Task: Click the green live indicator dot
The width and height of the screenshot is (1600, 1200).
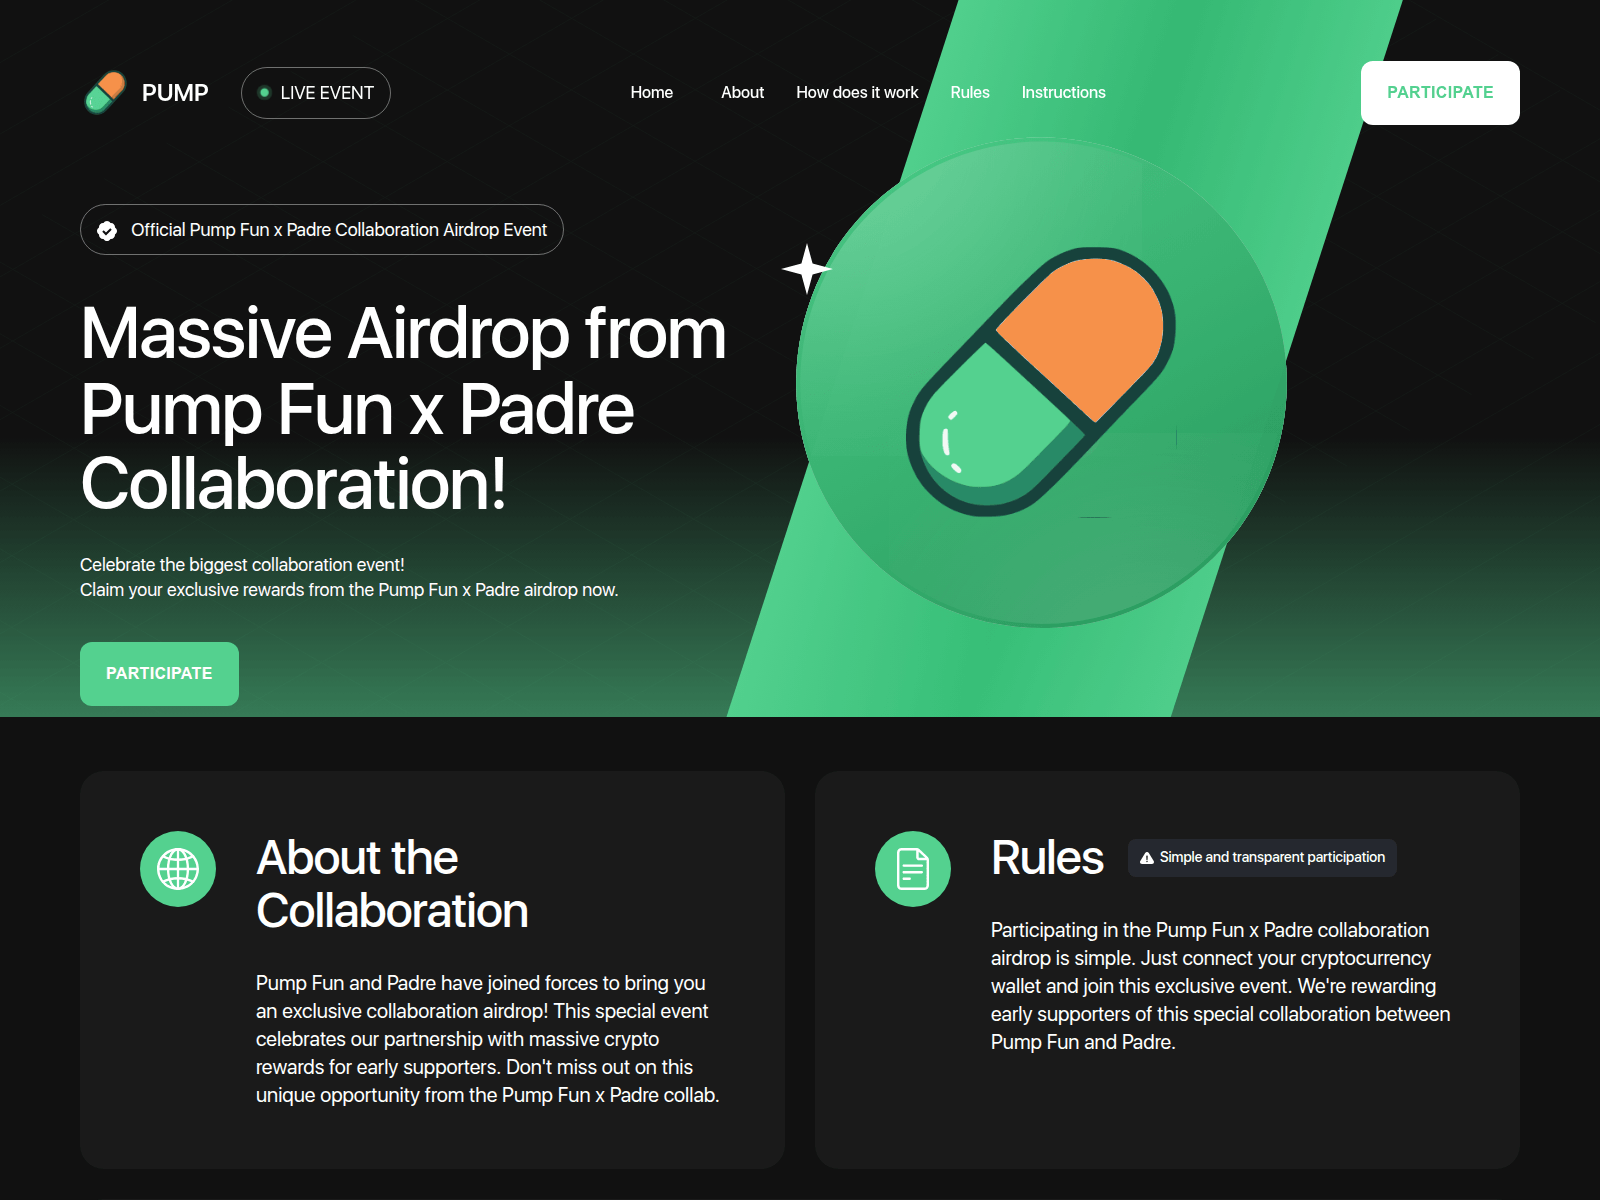Action: pyautogui.click(x=264, y=93)
